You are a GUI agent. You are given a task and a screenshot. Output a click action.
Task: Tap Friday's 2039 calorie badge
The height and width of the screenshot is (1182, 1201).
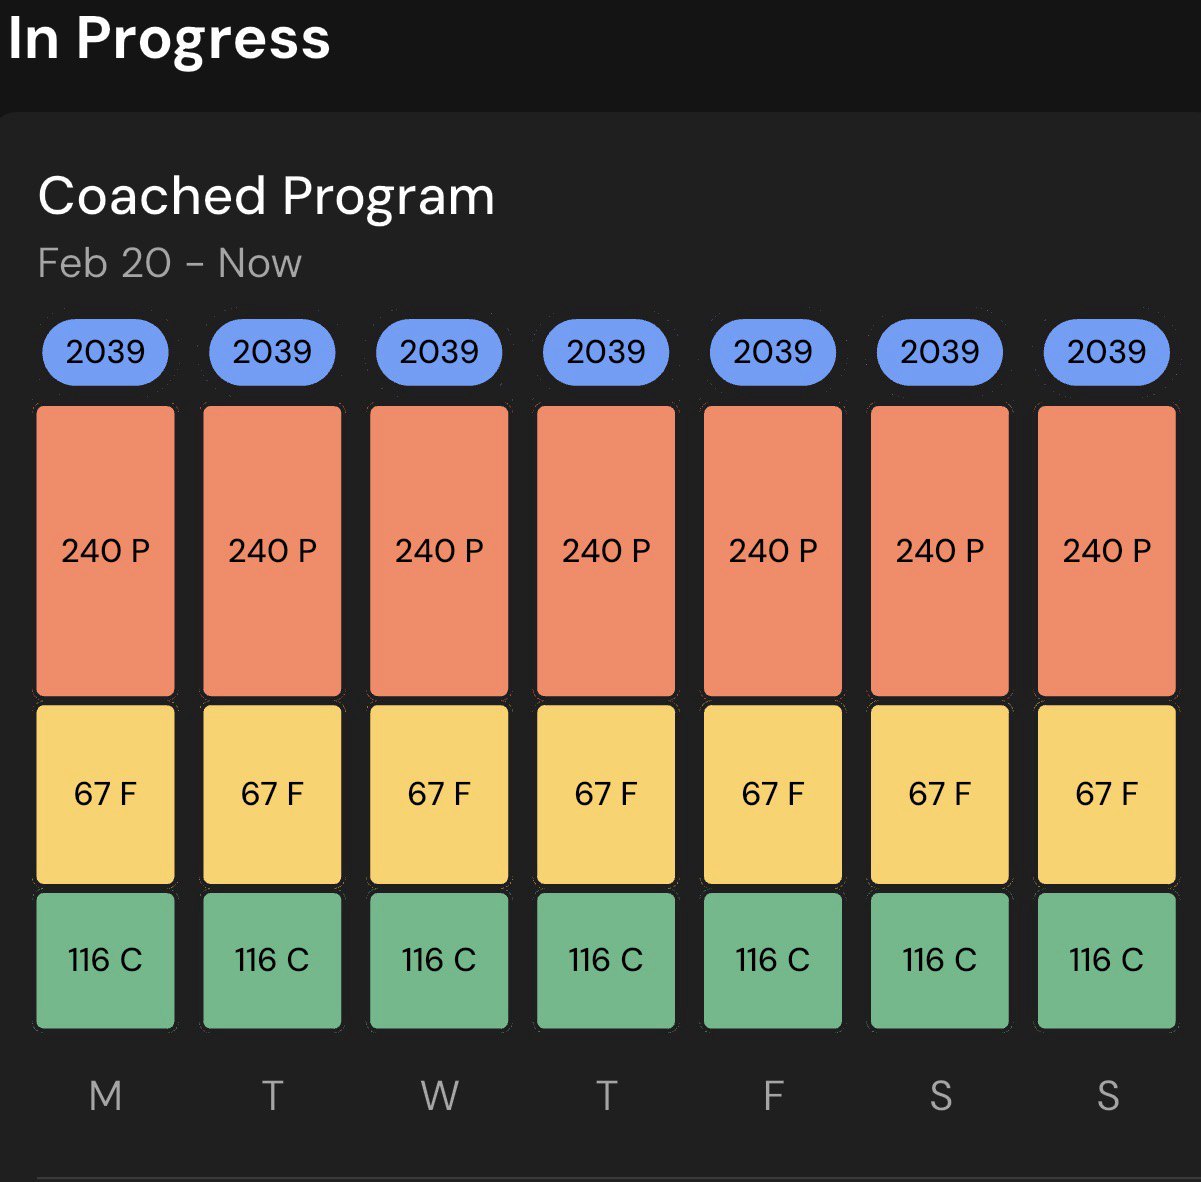pyautogui.click(x=773, y=352)
